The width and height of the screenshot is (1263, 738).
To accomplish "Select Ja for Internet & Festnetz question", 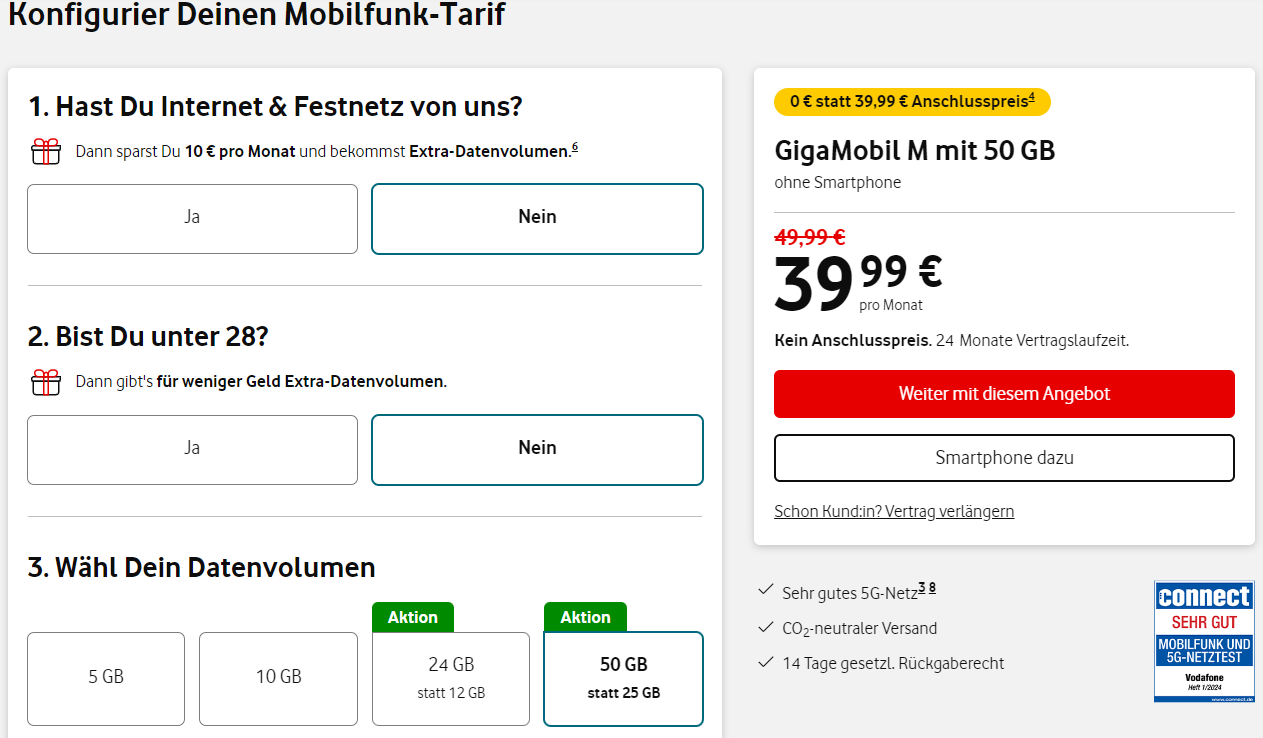I will tap(192, 218).
